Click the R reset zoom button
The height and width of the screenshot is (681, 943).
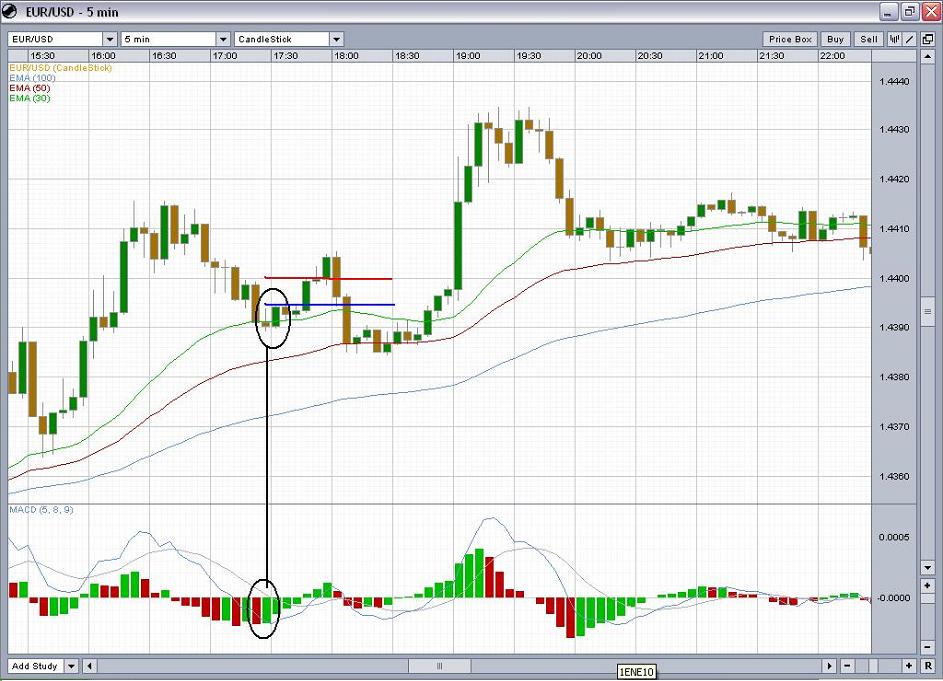point(927,666)
